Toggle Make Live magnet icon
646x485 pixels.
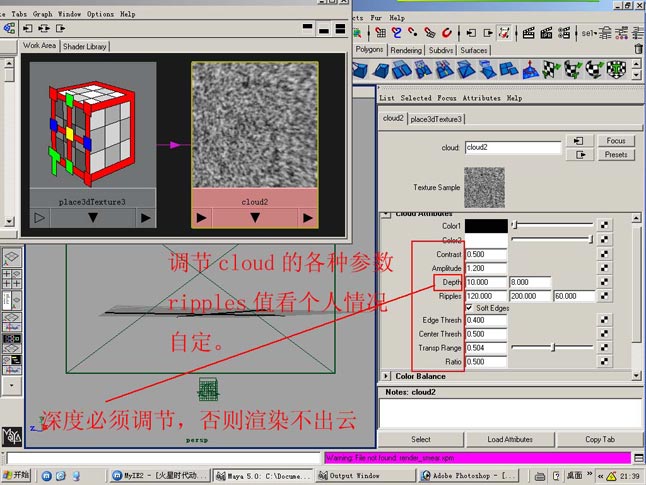(x=447, y=33)
